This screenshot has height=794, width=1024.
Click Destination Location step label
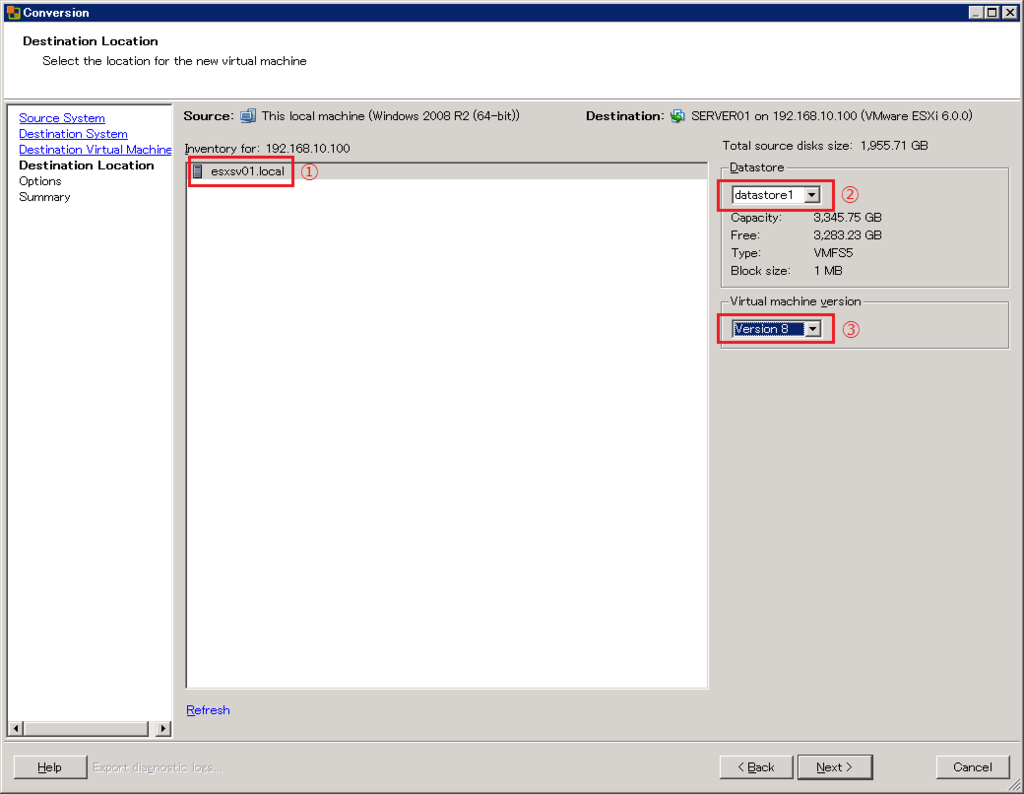tap(86, 165)
